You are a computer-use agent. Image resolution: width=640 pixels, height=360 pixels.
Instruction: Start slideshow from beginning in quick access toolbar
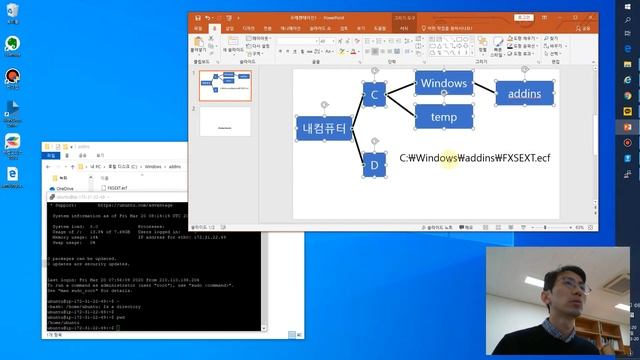(229, 18)
